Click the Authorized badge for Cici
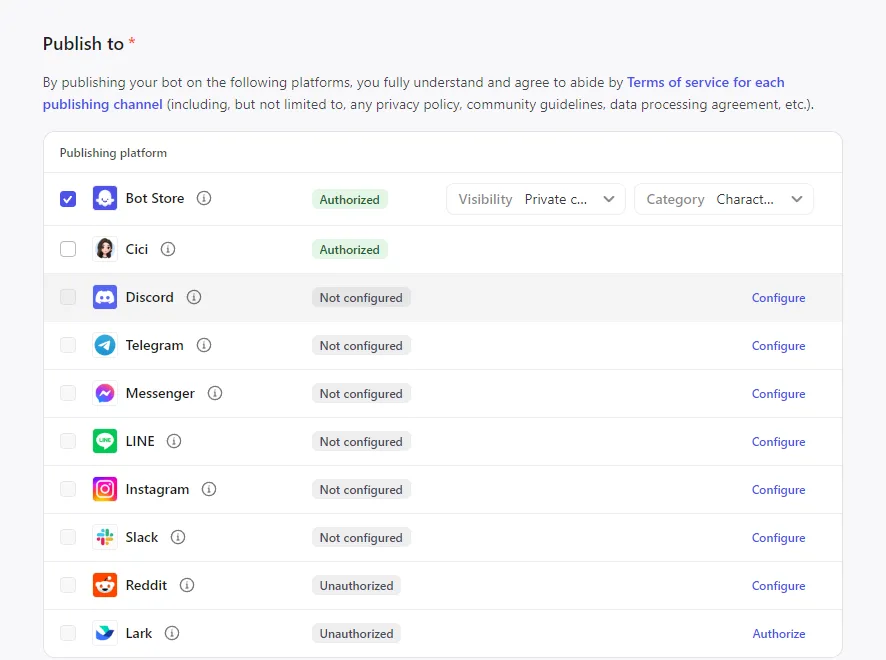Image resolution: width=886 pixels, height=660 pixels. tap(350, 250)
